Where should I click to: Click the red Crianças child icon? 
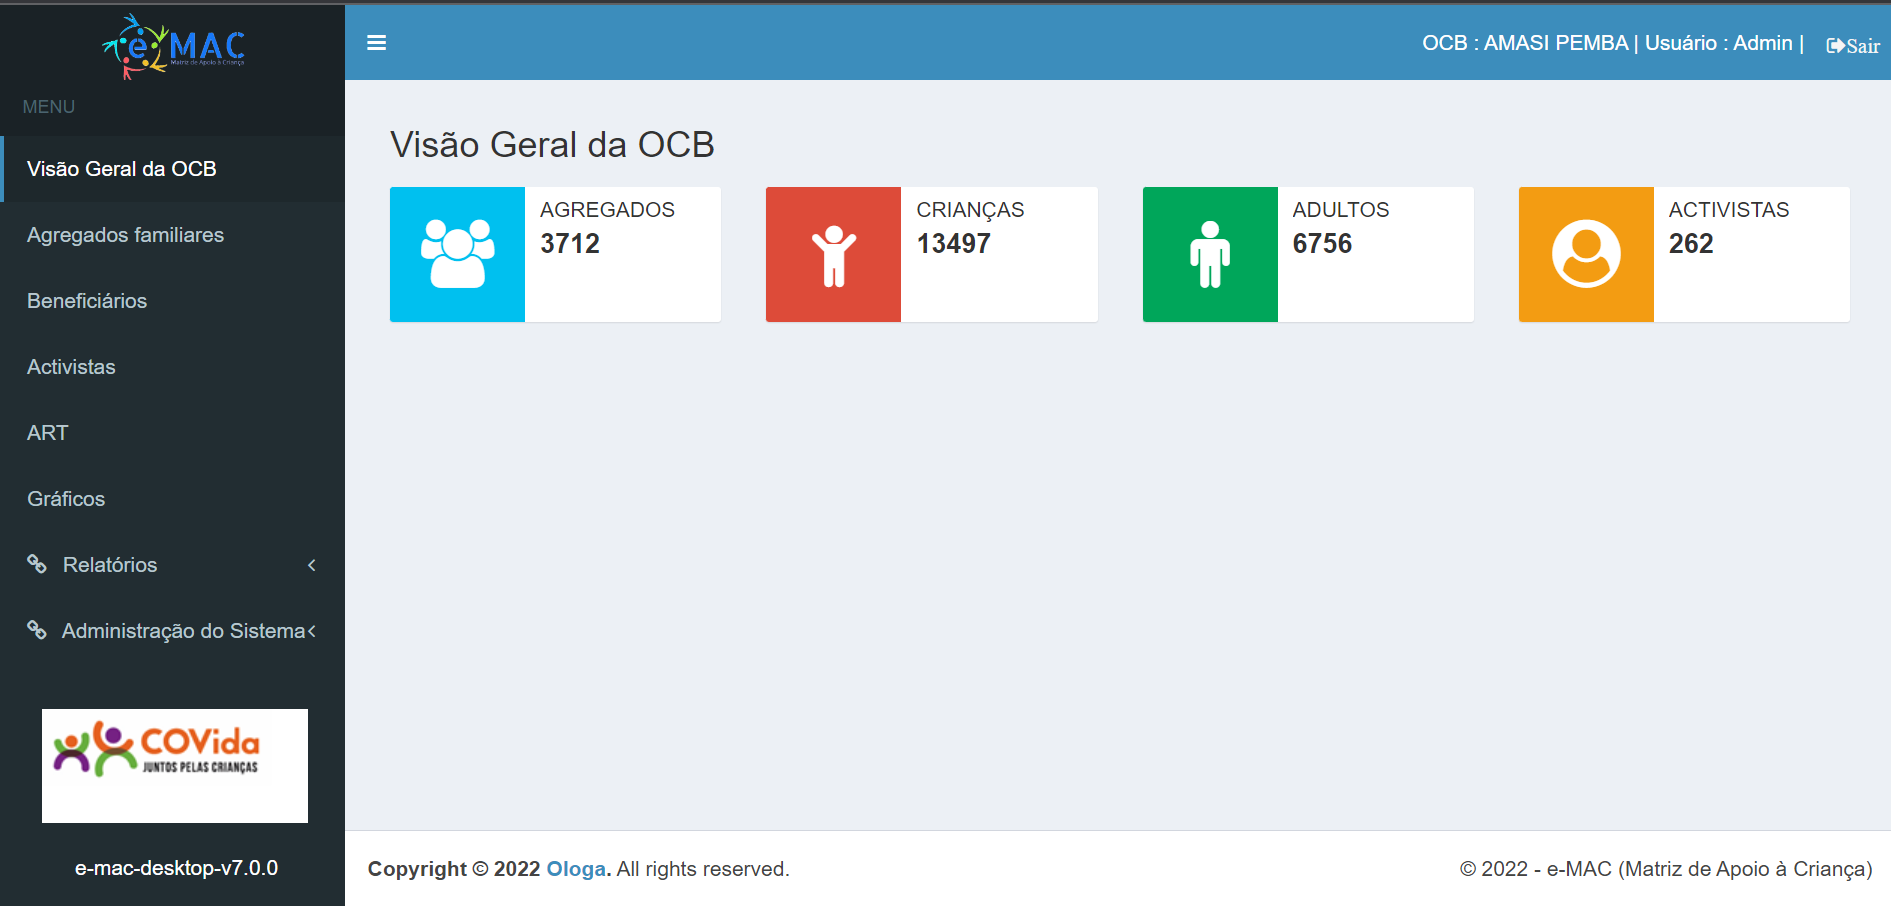(833, 254)
